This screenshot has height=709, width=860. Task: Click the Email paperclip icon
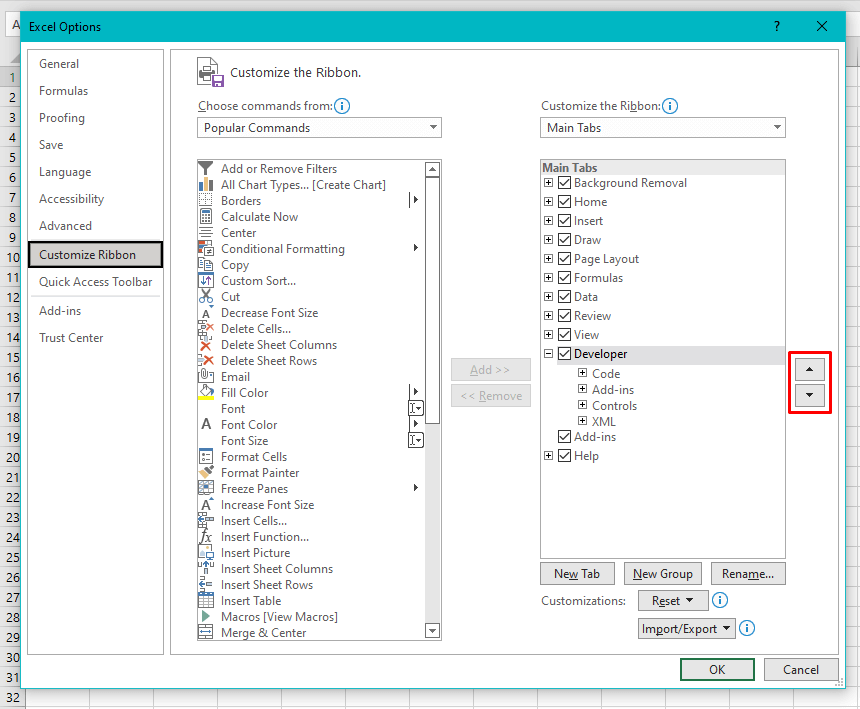[206, 377]
